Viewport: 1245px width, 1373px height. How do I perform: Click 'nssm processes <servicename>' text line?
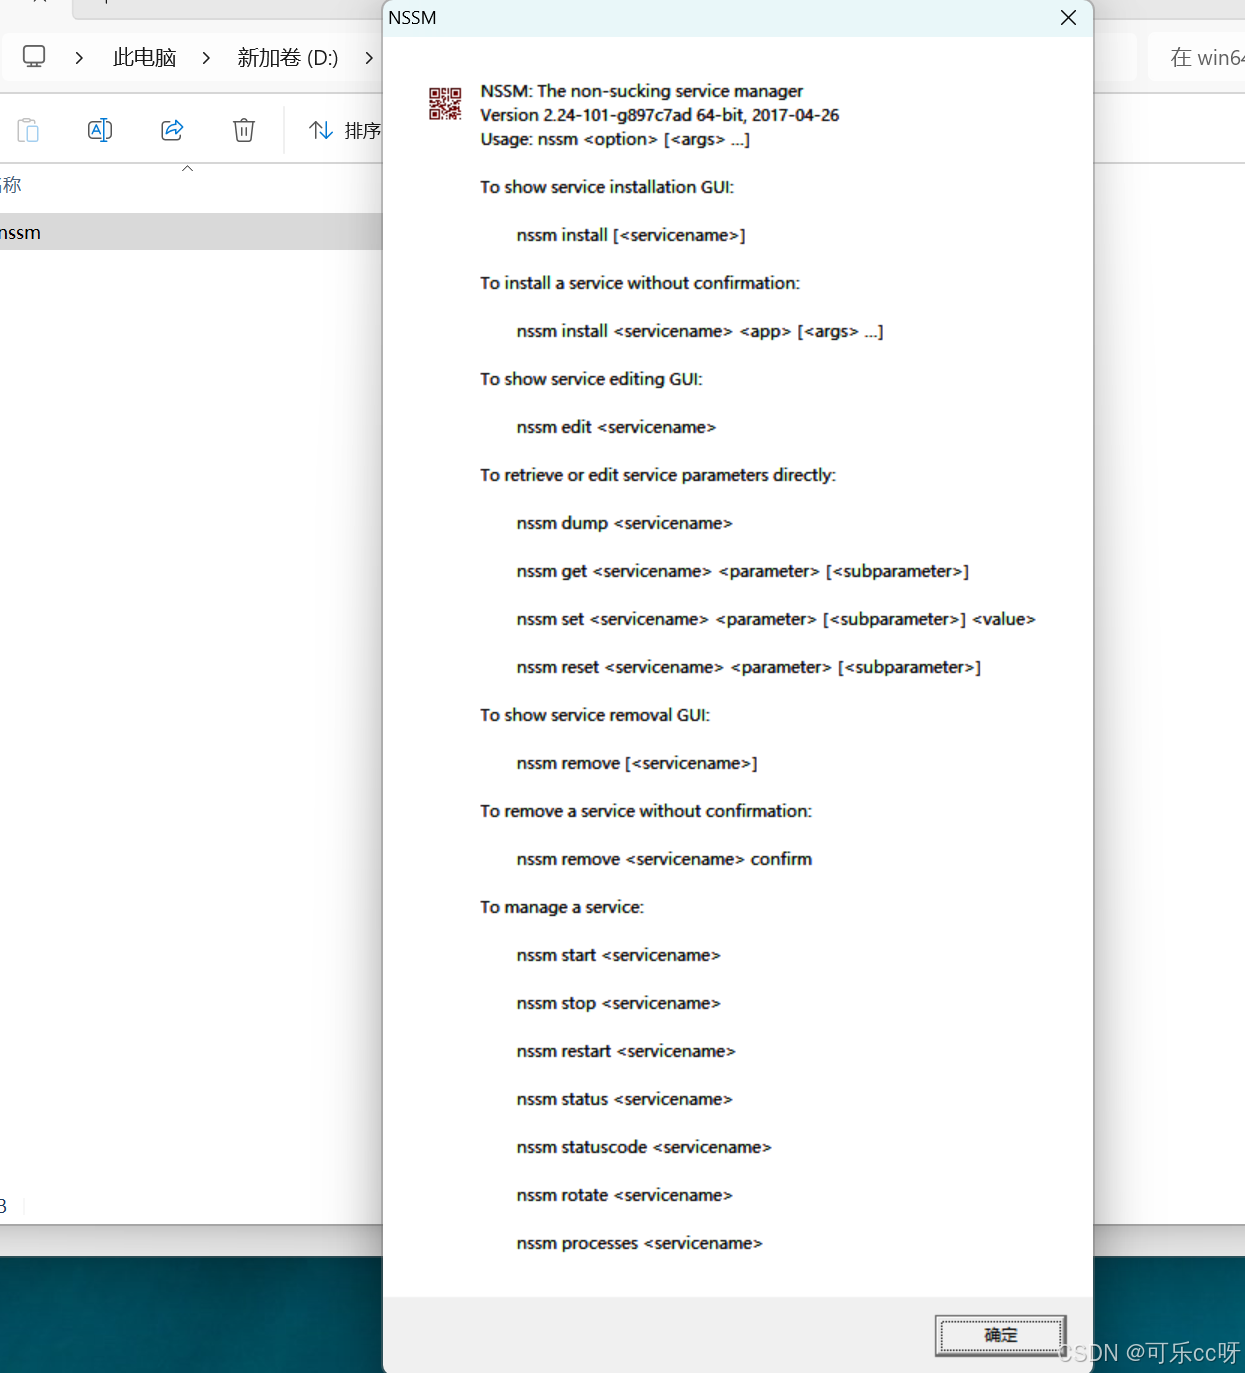(x=639, y=1243)
